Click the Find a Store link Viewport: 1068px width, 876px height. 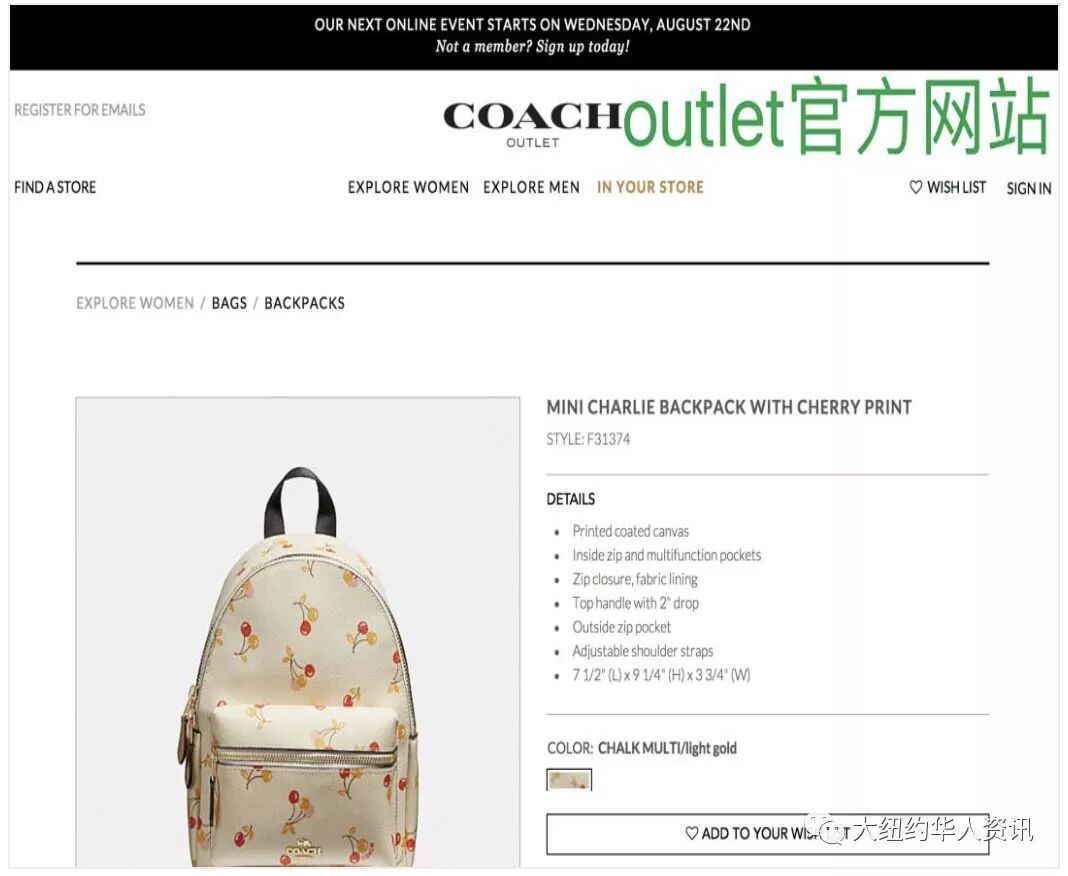pos(55,187)
